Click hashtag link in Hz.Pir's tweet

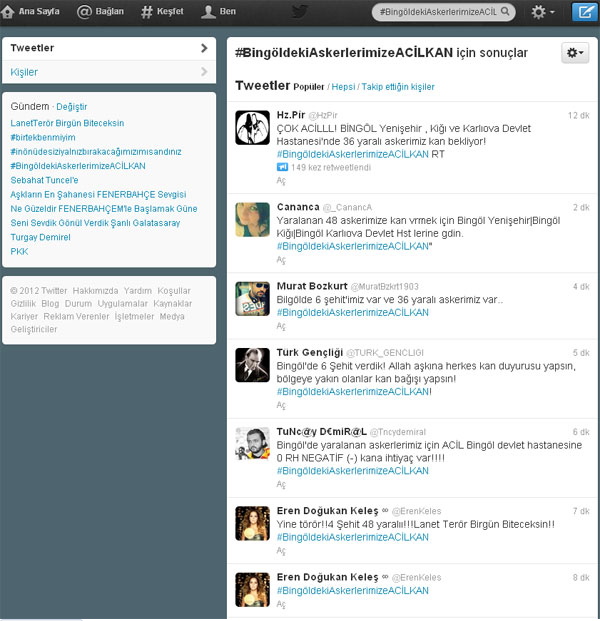[x=352, y=154]
